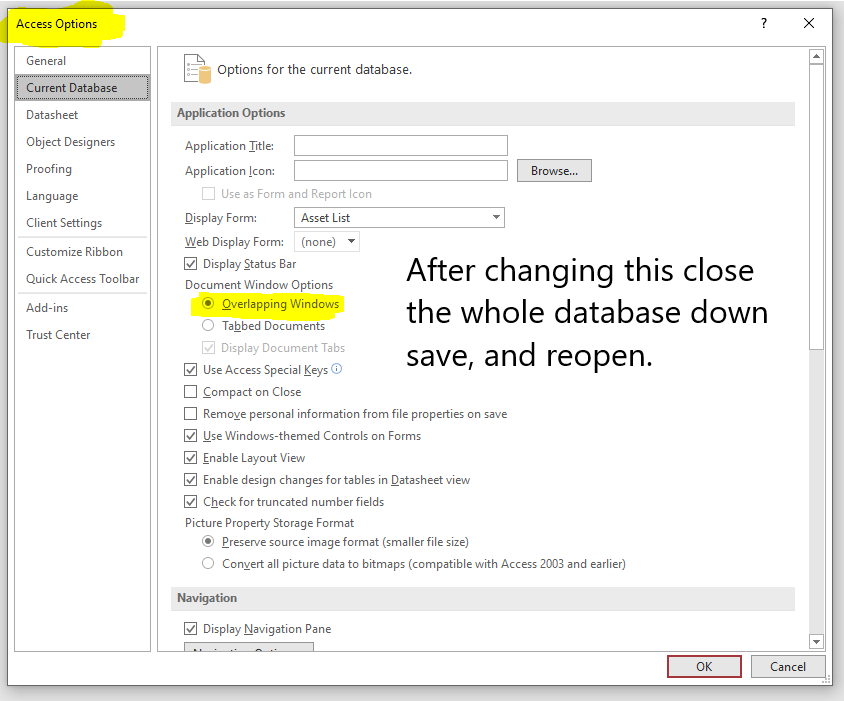Select the Current Database category
The image size is (844, 701).
[82, 88]
